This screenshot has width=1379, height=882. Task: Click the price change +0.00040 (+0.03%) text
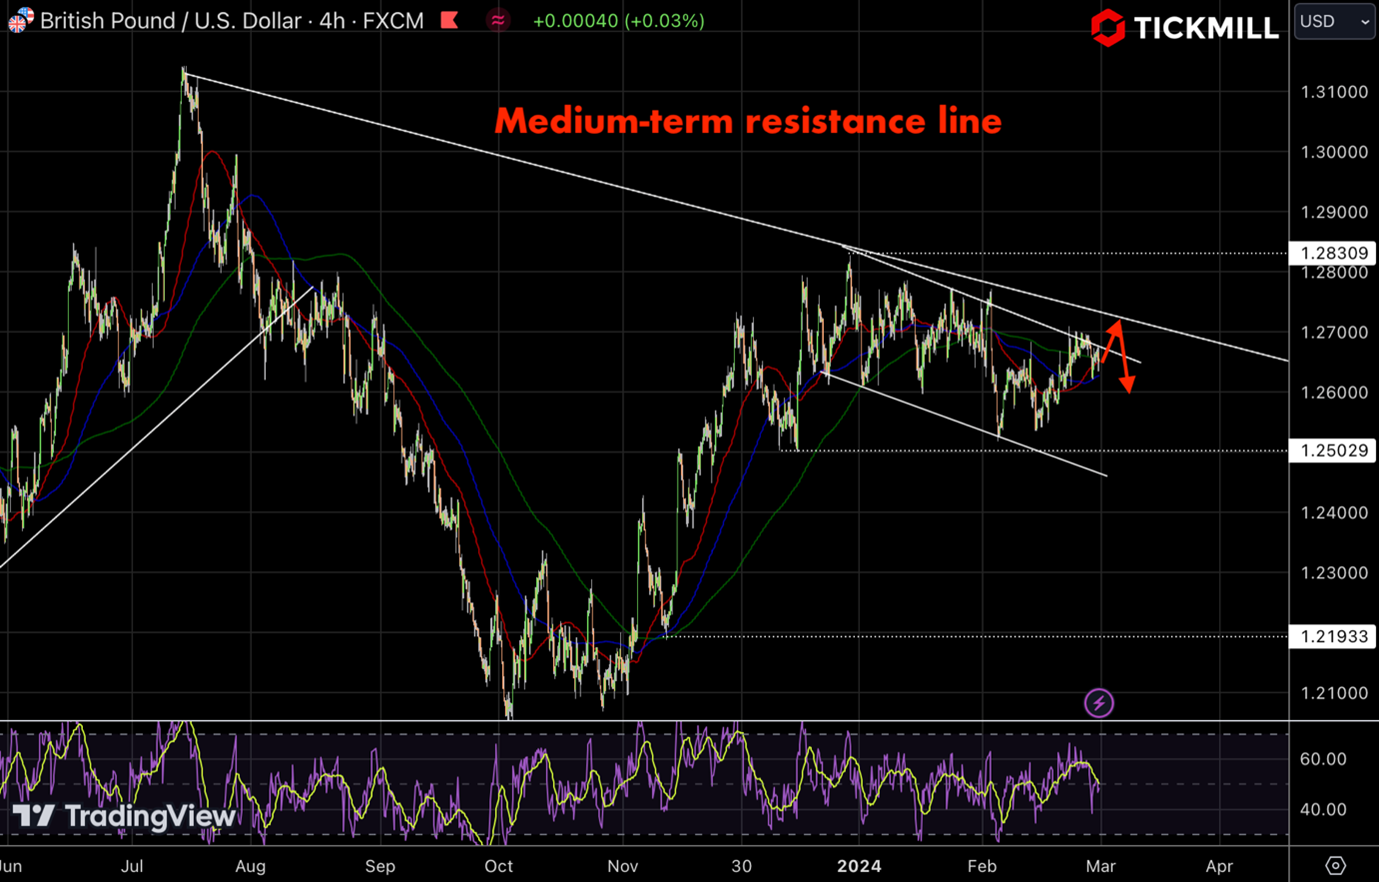(618, 20)
